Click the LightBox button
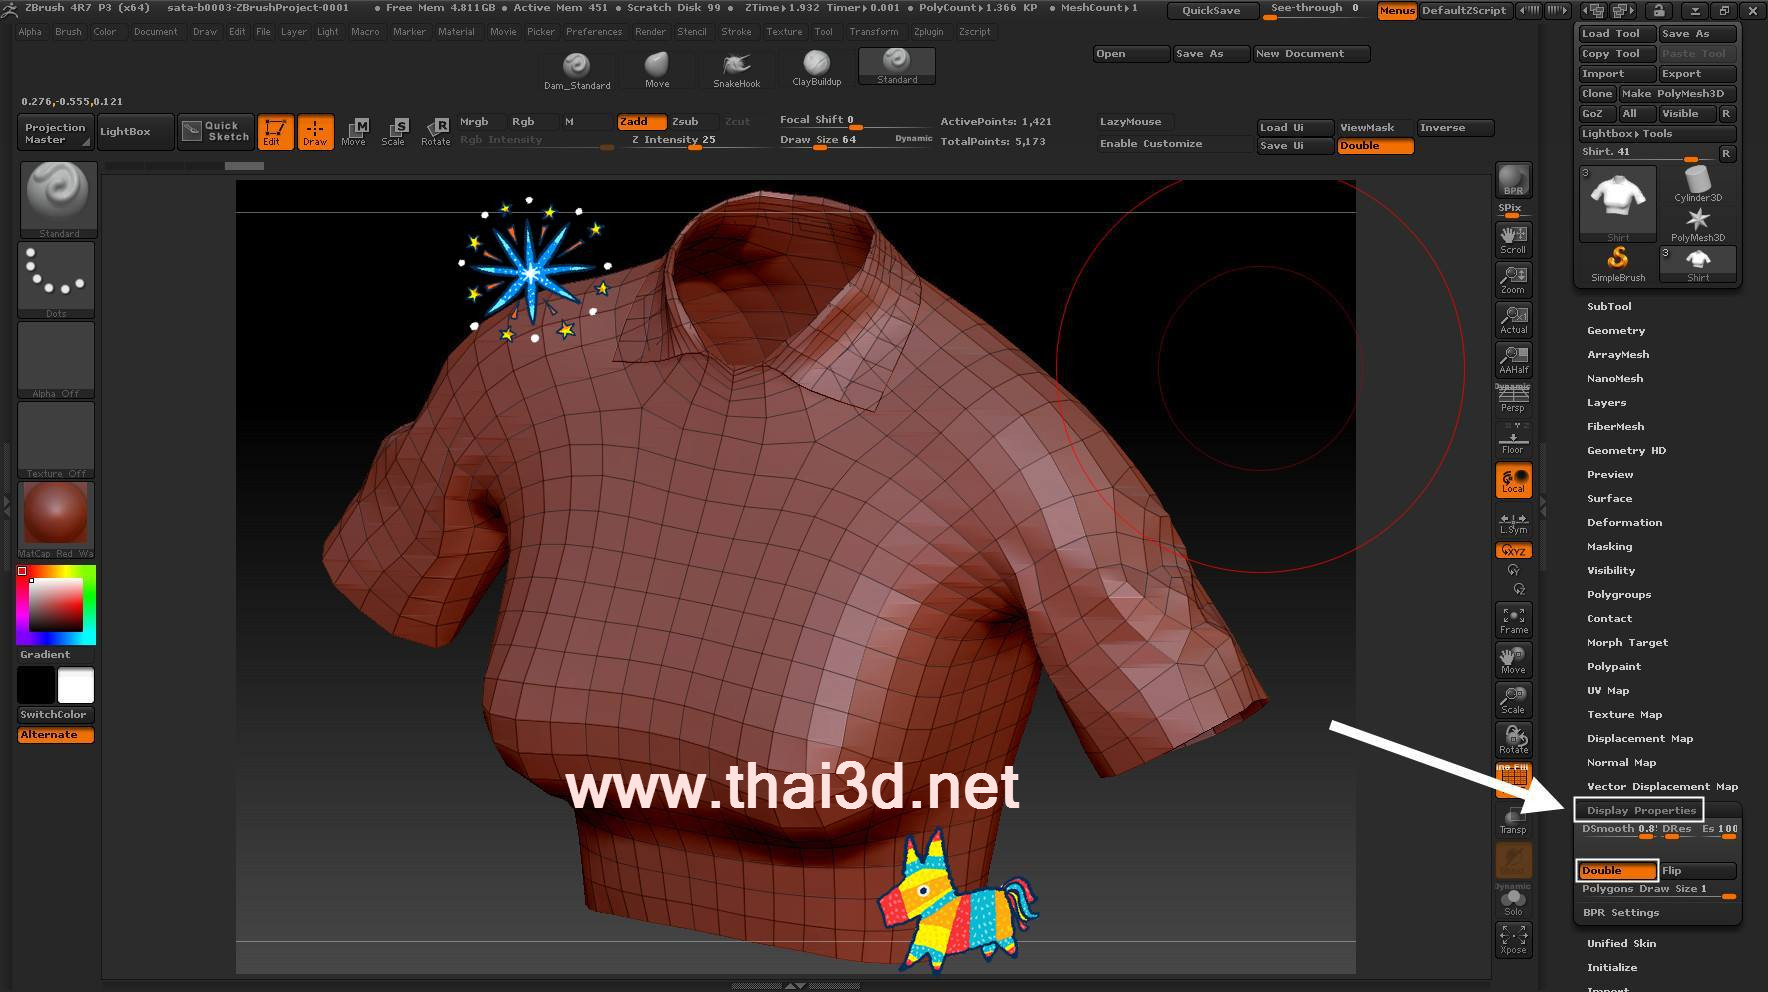 point(125,132)
